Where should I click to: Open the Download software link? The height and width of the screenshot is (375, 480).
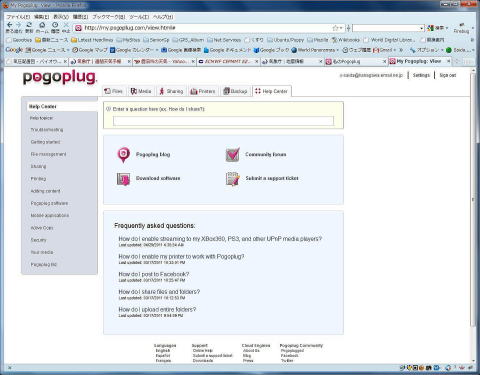coord(158,178)
